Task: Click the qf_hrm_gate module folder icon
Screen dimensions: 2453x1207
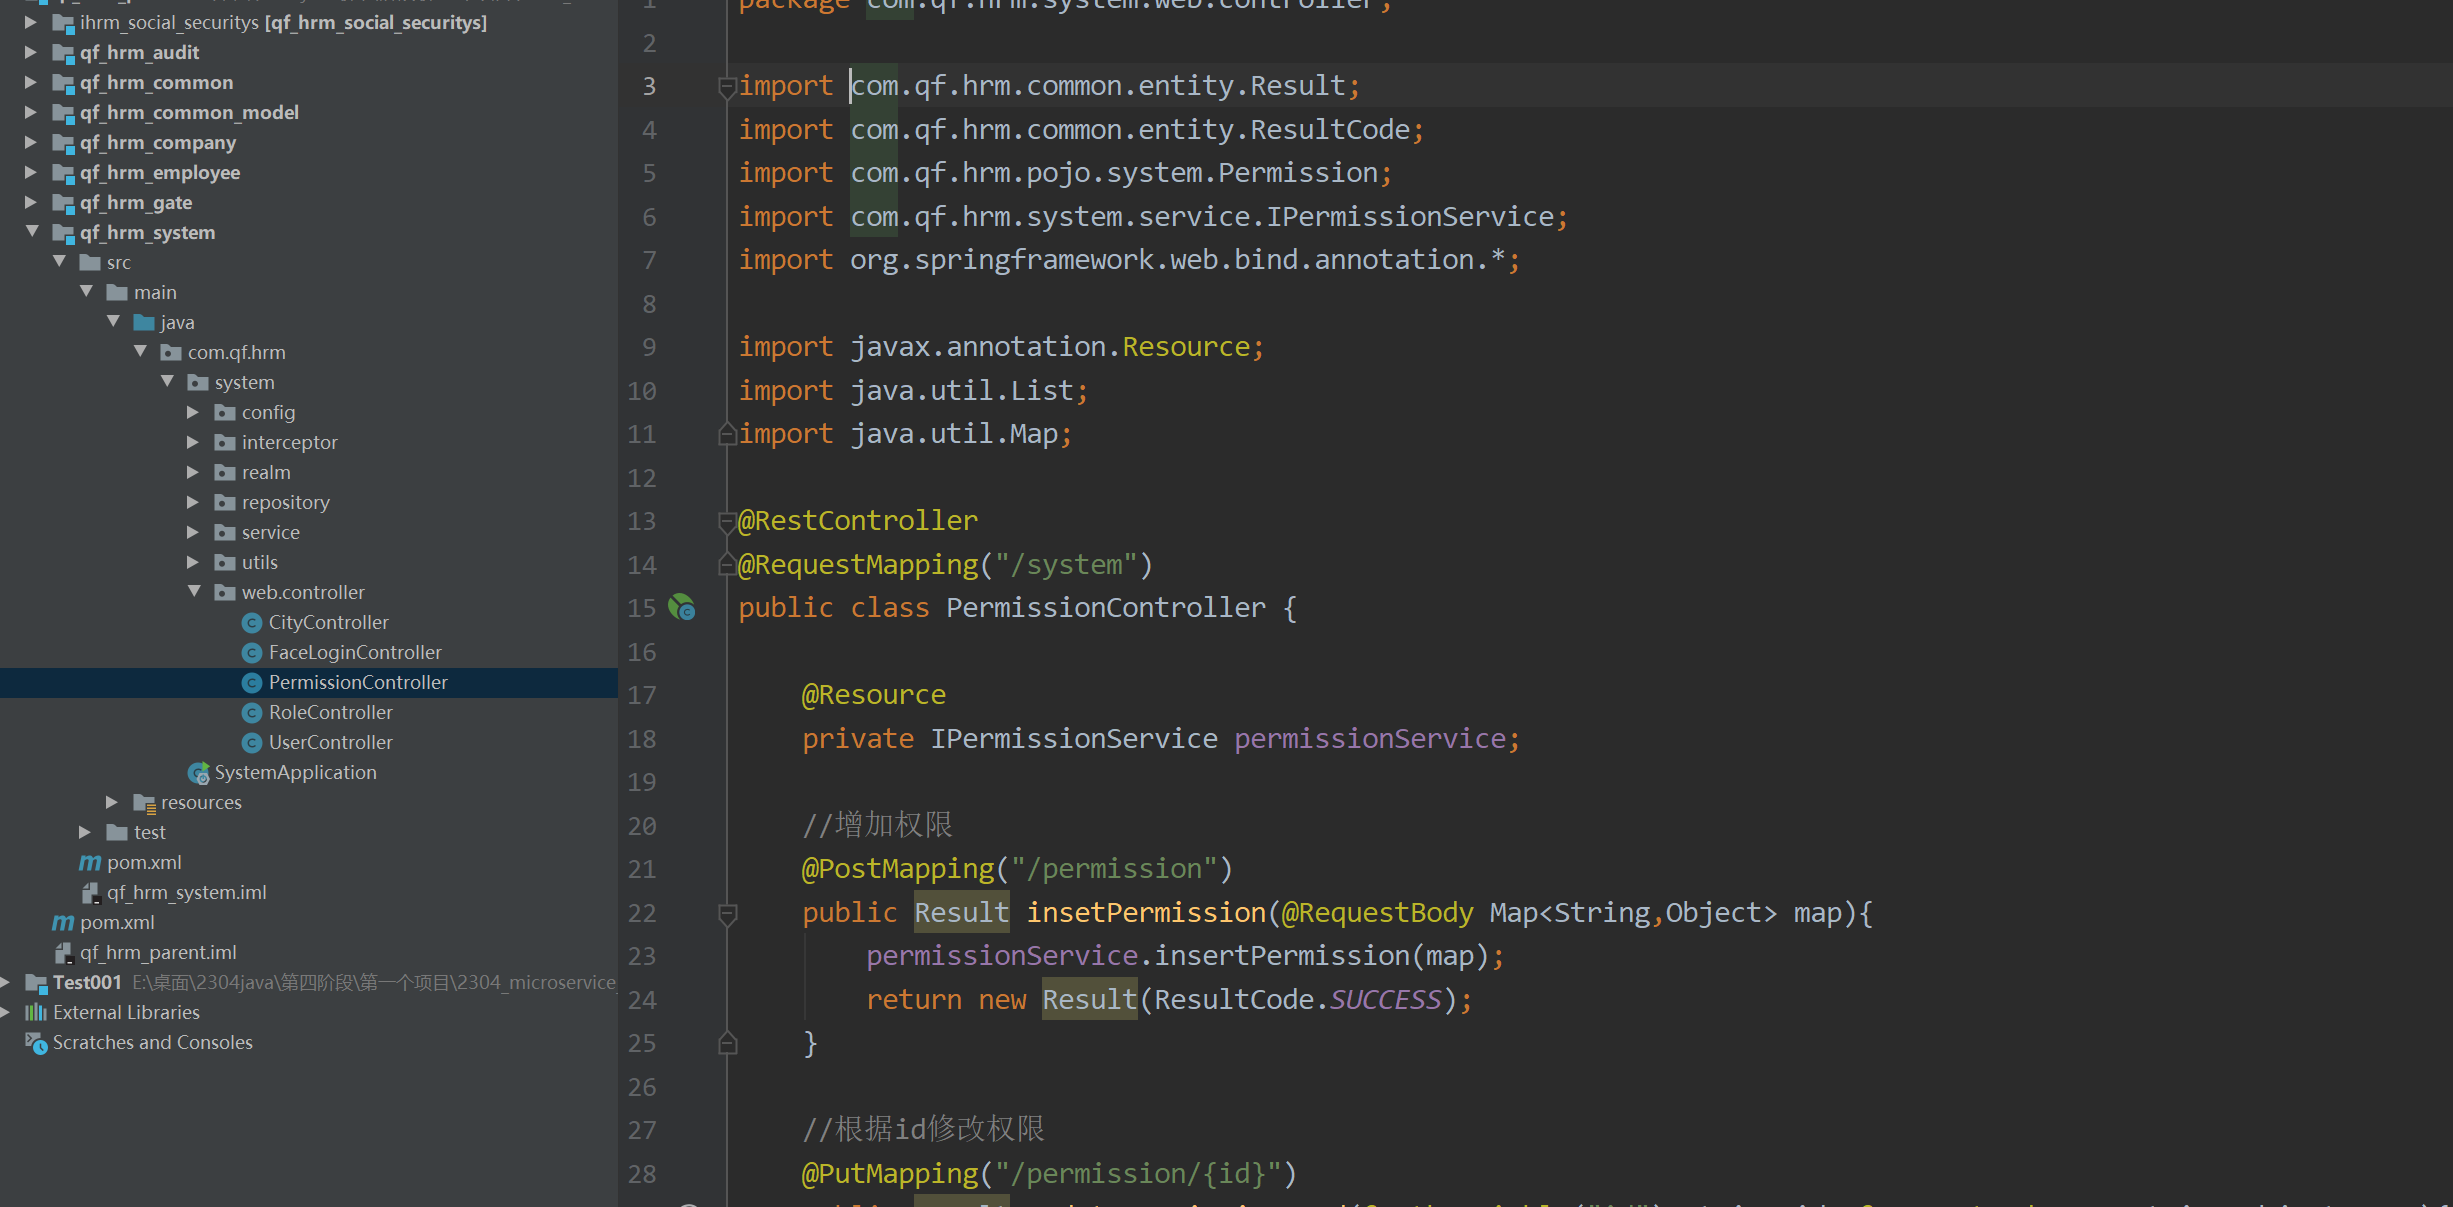Action: (x=63, y=203)
